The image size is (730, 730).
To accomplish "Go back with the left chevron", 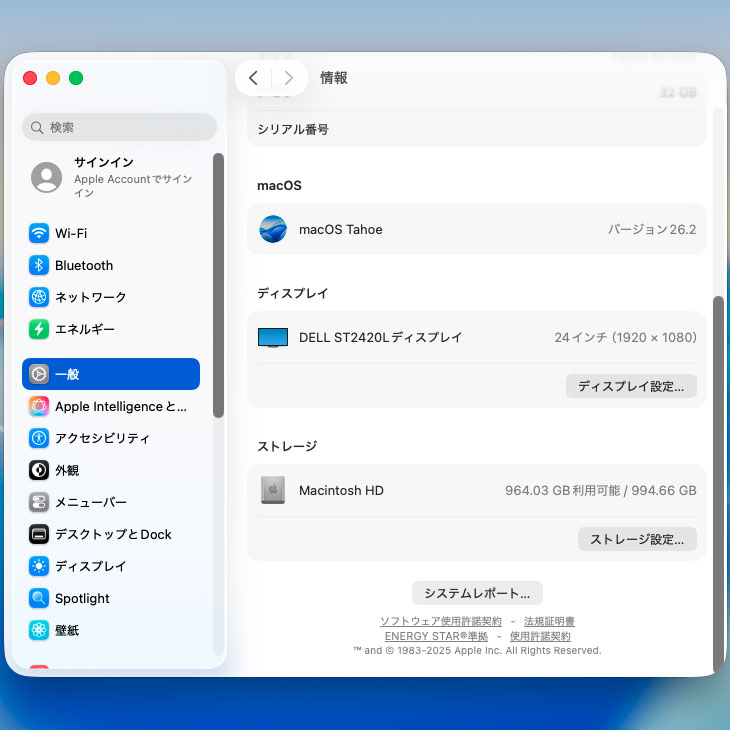I will [253, 78].
